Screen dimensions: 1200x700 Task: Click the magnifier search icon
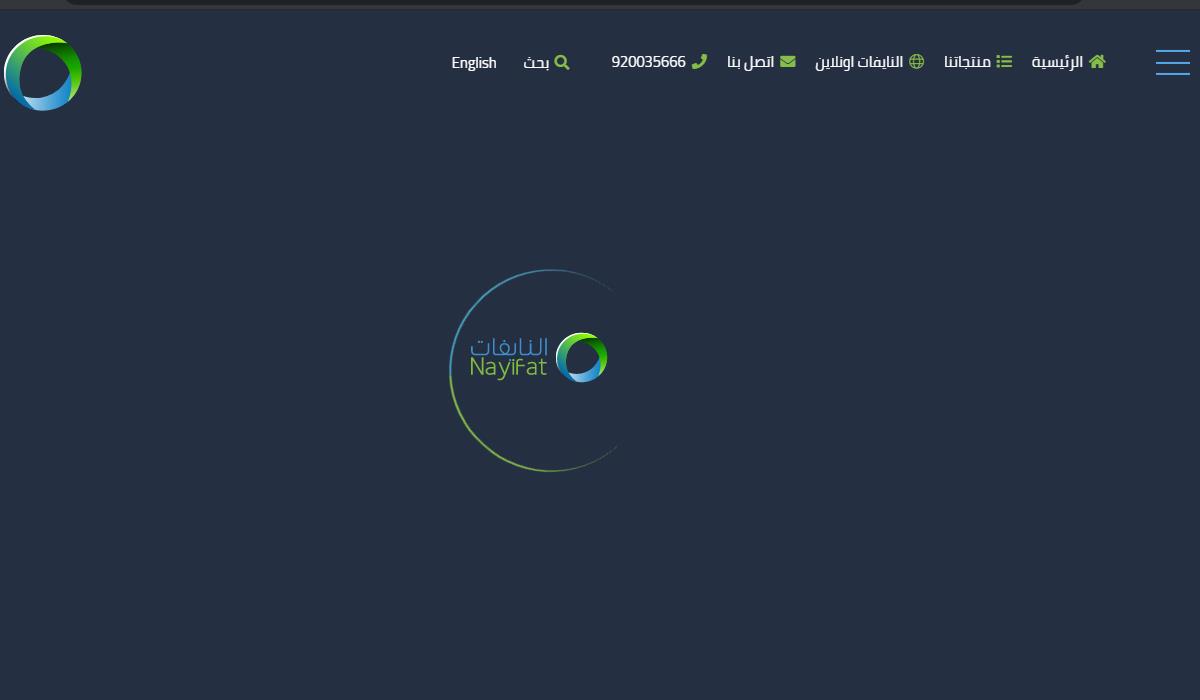[x=562, y=62]
